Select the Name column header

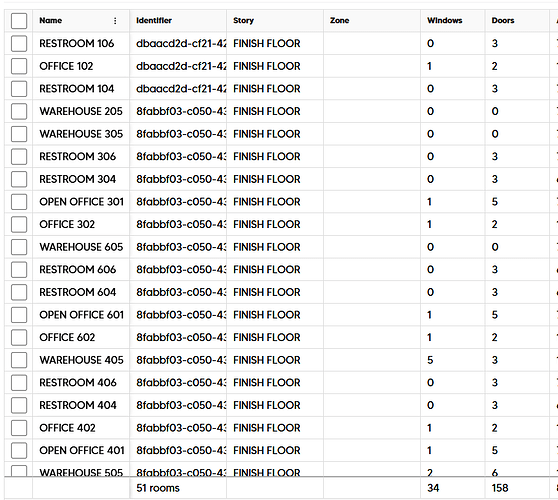click(51, 21)
